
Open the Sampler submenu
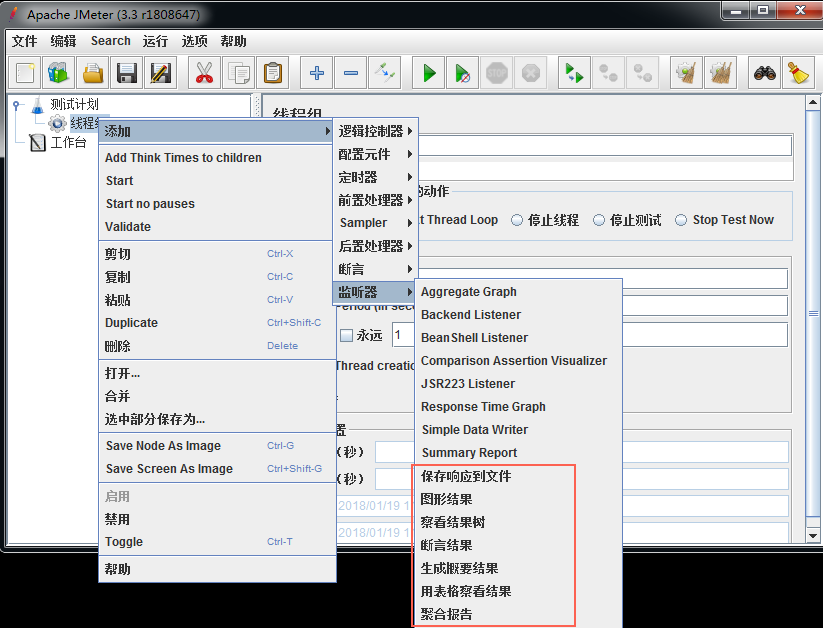375,223
